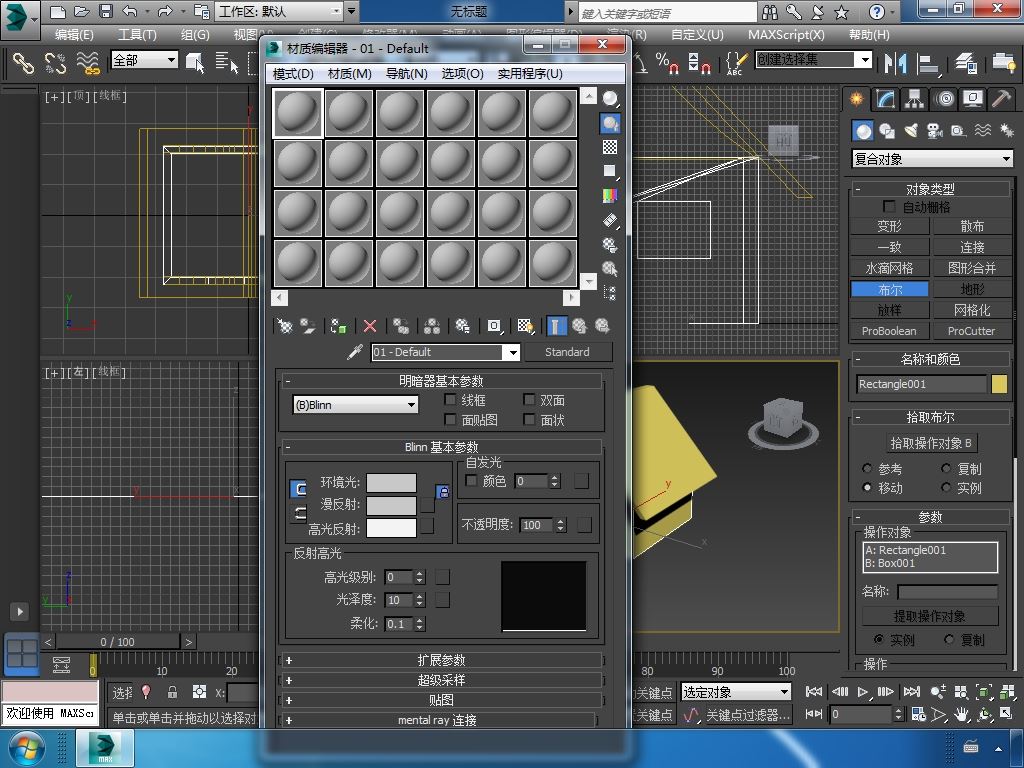1024x768 pixels.
Task: Open the 选定对象 key filter dropdown
Action: 736,692
